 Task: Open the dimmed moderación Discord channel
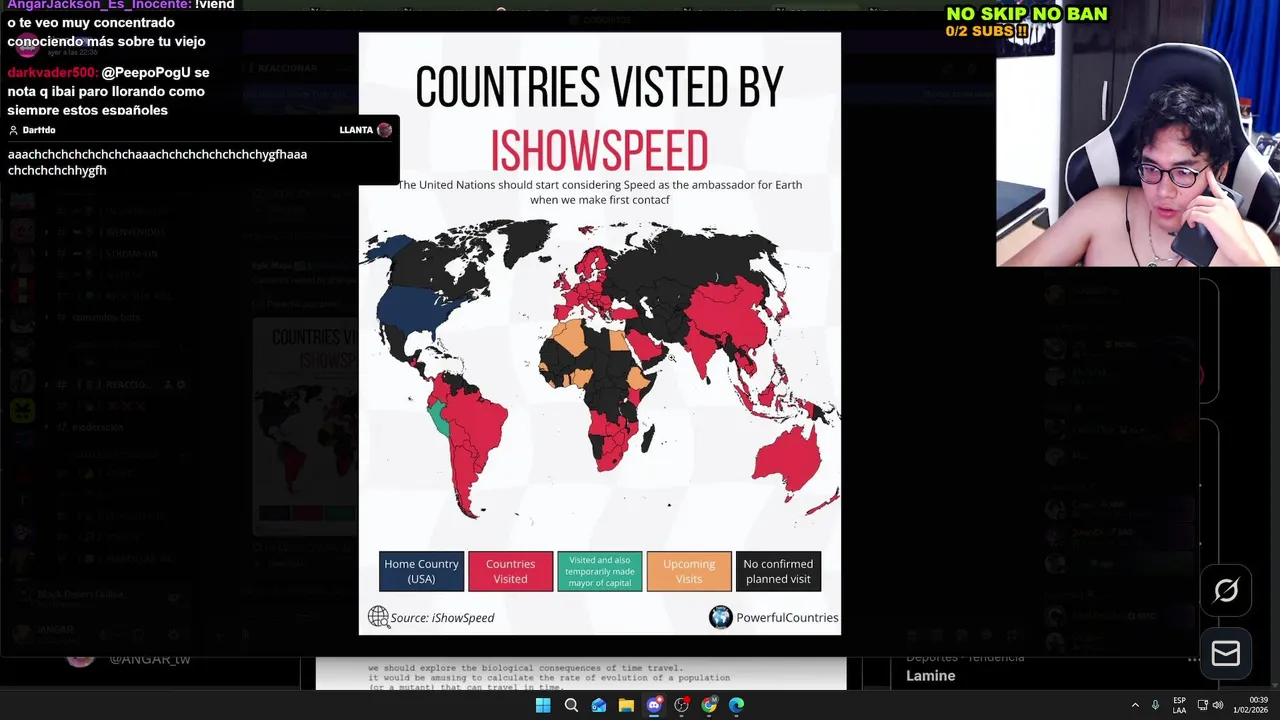tap(97, 427)
